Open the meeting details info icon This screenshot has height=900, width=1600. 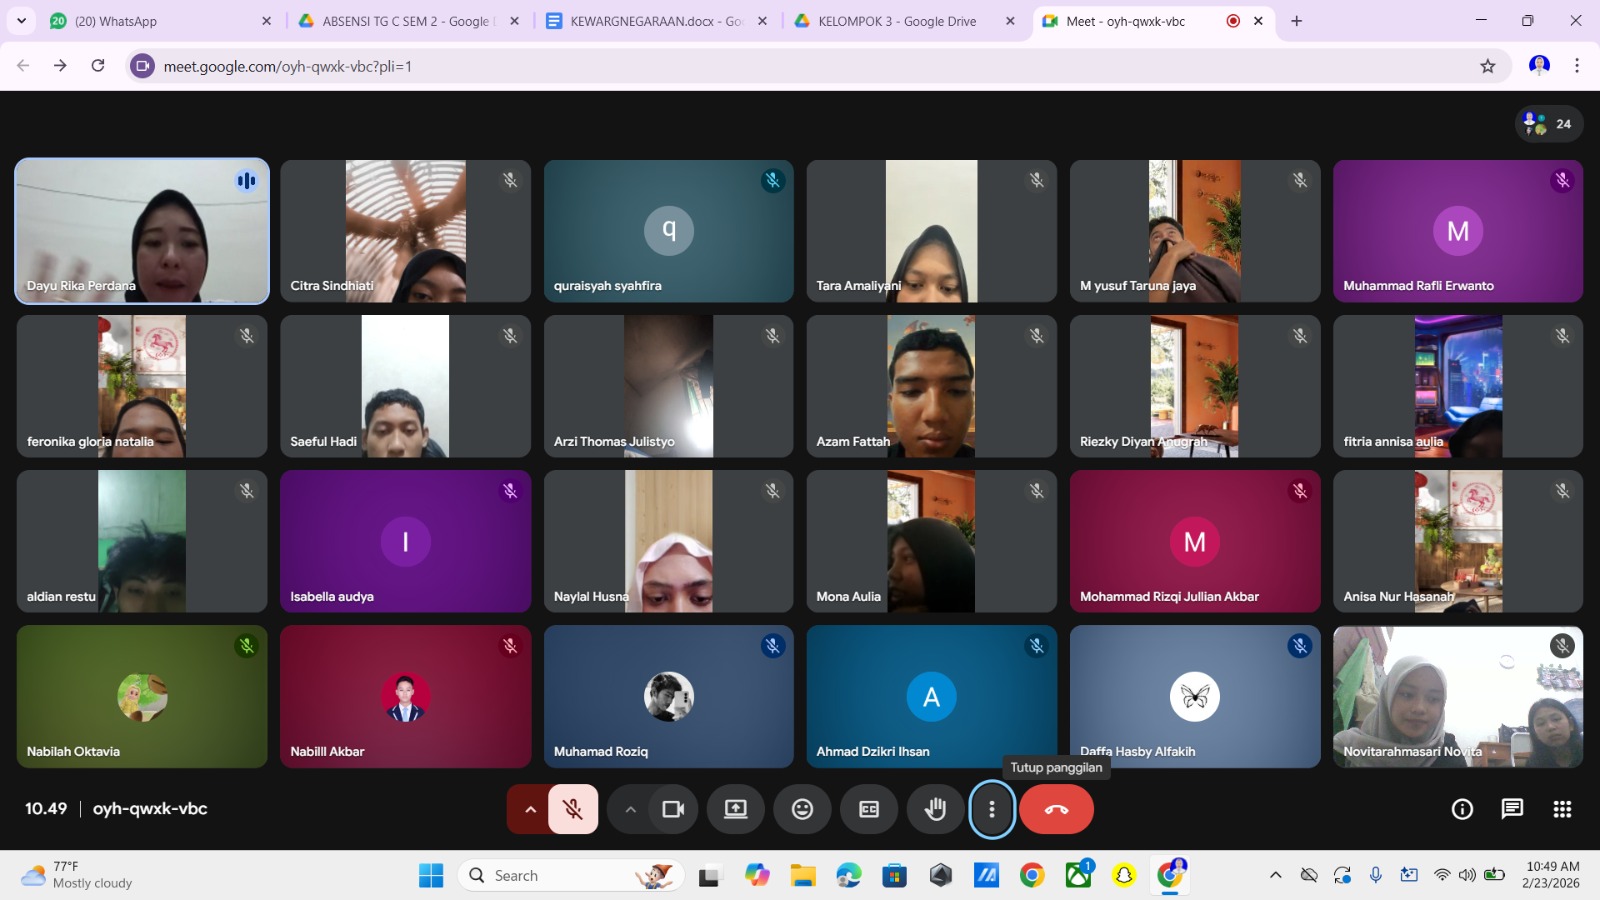(x=1462, y=809)
